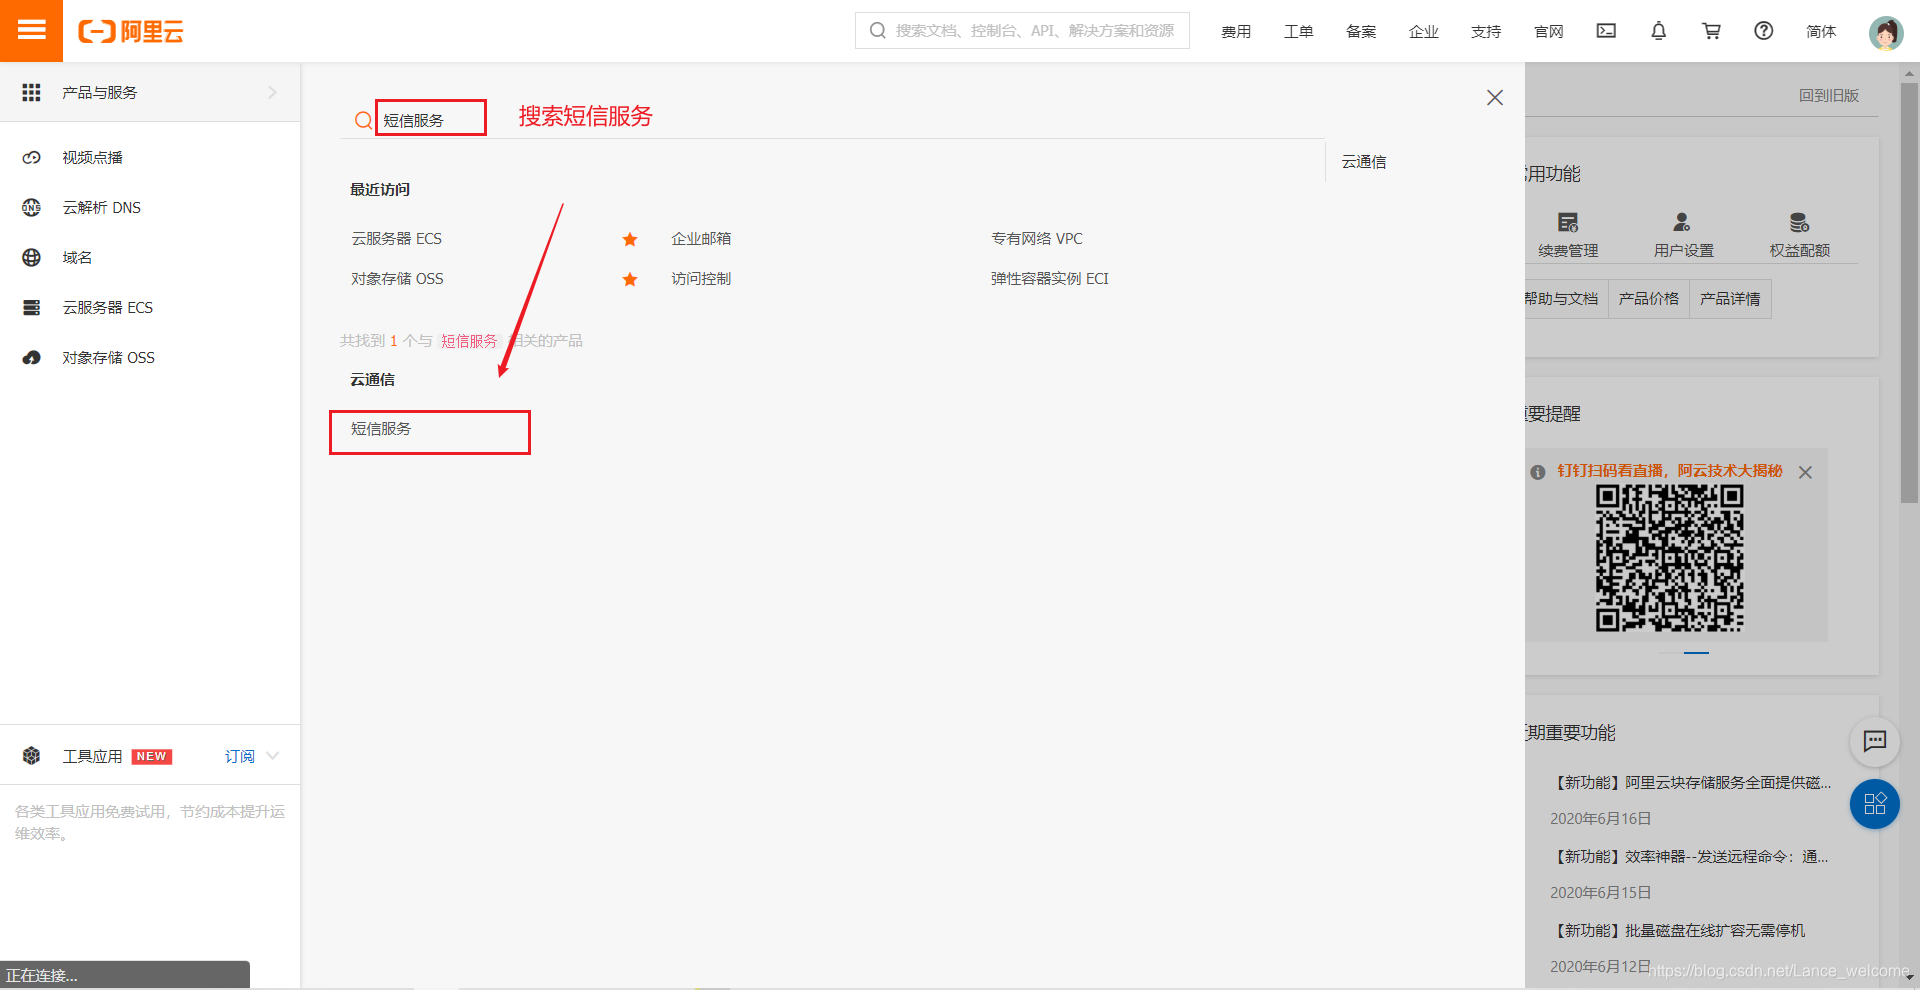Click the global search field
The width and height of the screenshot is (1920, 990).
[1022, 30]
